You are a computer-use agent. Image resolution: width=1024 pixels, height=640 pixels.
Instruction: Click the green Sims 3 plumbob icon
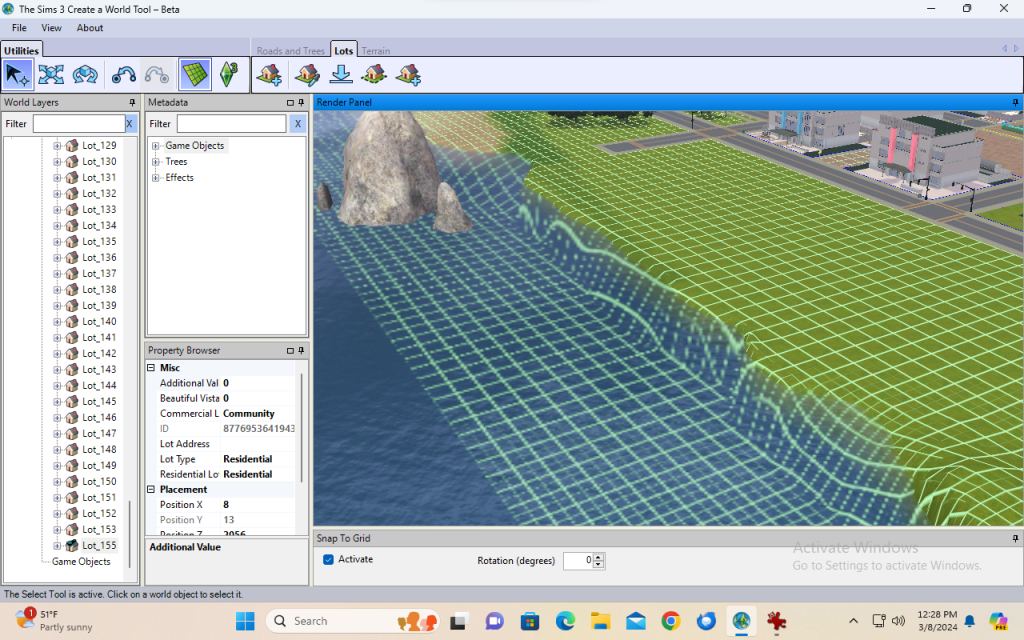228,74
